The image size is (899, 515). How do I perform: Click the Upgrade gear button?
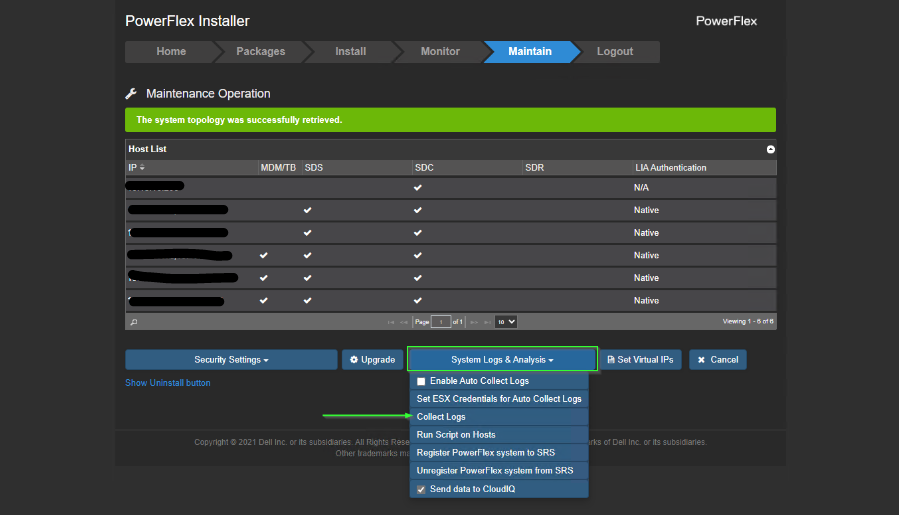(372, 360)
